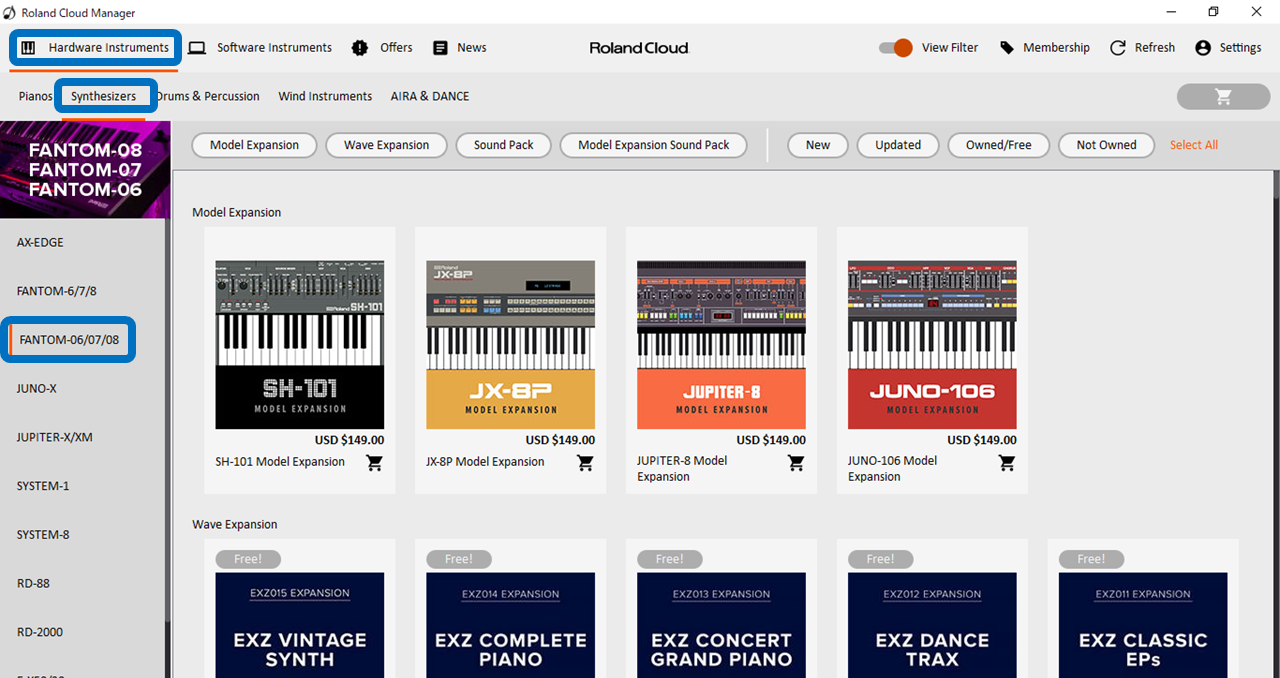This screenshot has height=678, width=1280.
Task: Click the Select All link
Action: coord(1194,145)
